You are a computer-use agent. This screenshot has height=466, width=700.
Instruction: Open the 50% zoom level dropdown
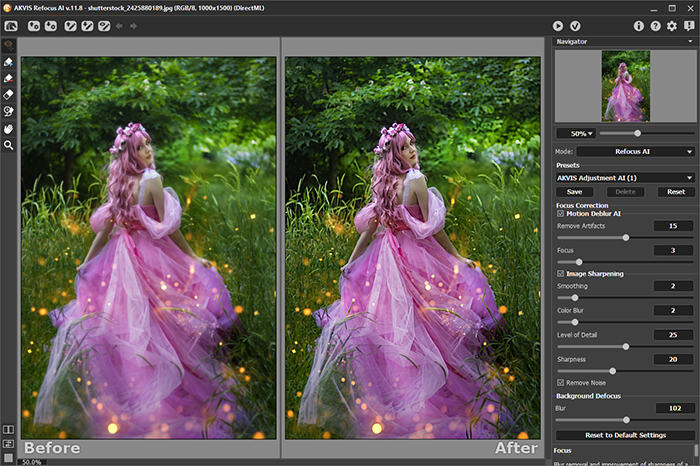coord(576,133)
